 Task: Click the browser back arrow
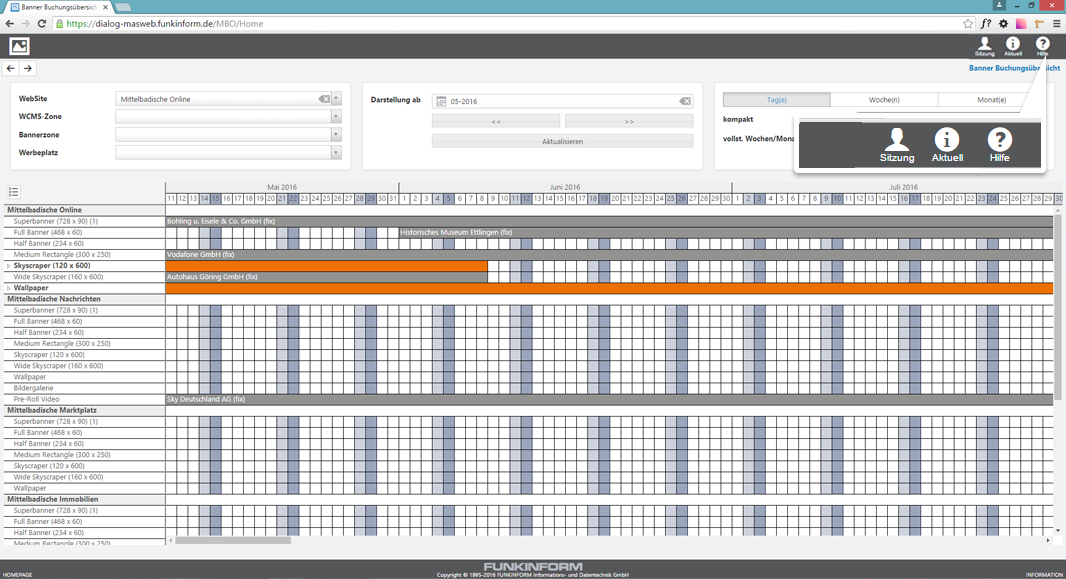(10, 24)
